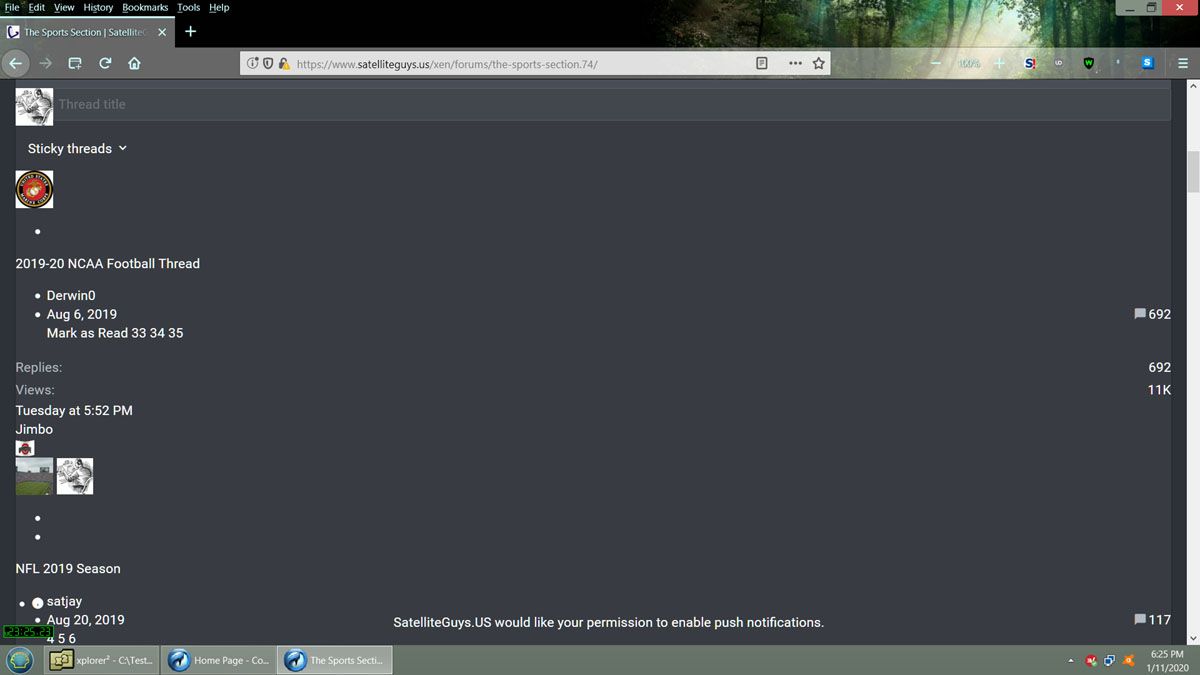The width and height of the screenshot is (1200, 675).
Task: Open the Windows Start button
Action: coord(19,660)
